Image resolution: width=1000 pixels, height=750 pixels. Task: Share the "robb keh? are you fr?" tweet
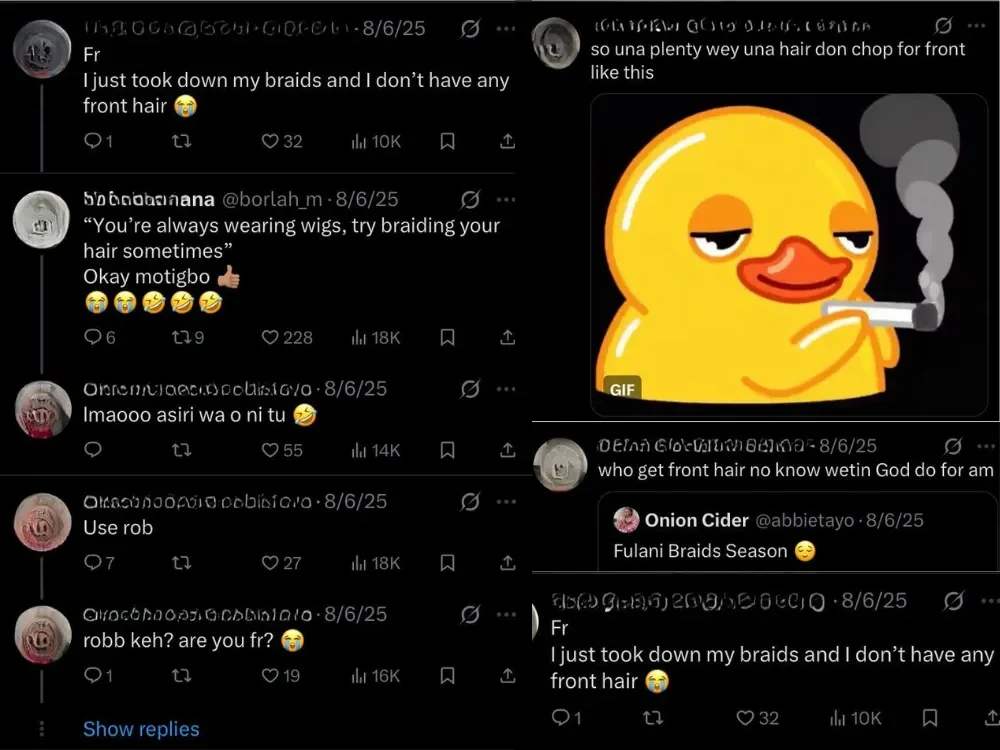[507, 676]
